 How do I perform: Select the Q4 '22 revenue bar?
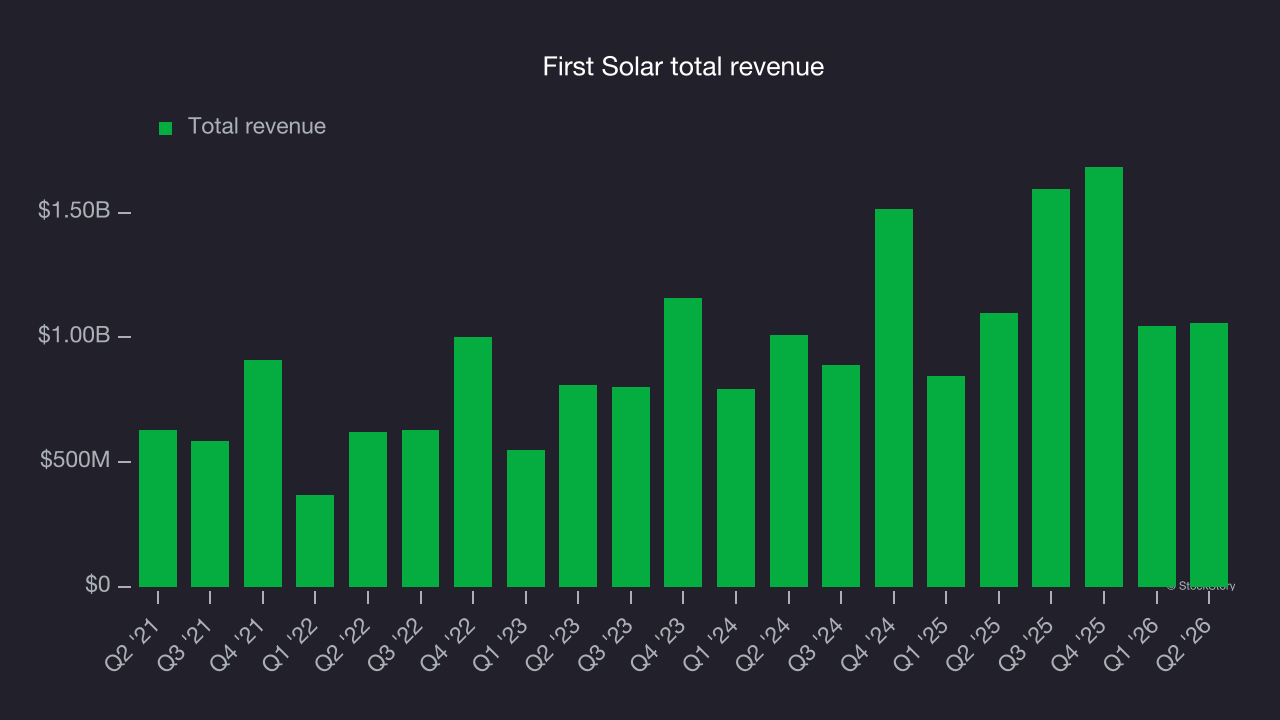pos(473,462)
